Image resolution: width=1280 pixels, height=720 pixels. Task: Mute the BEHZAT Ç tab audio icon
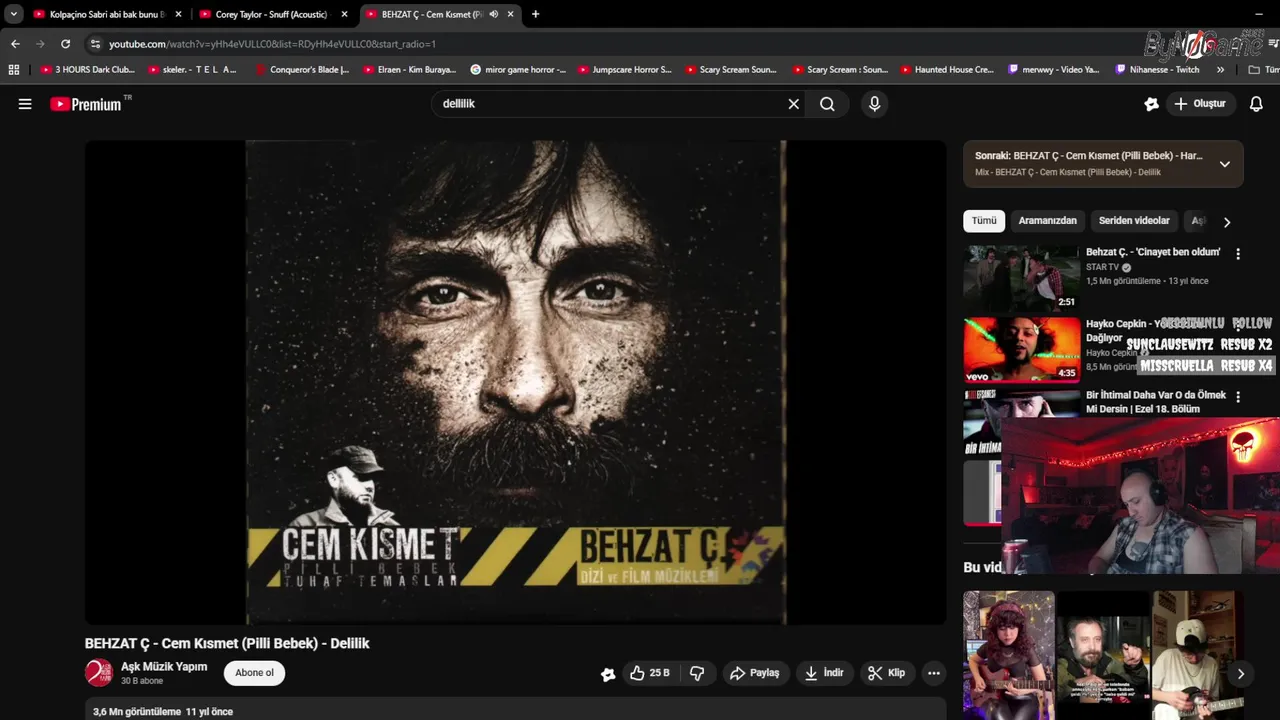(493, 14)
